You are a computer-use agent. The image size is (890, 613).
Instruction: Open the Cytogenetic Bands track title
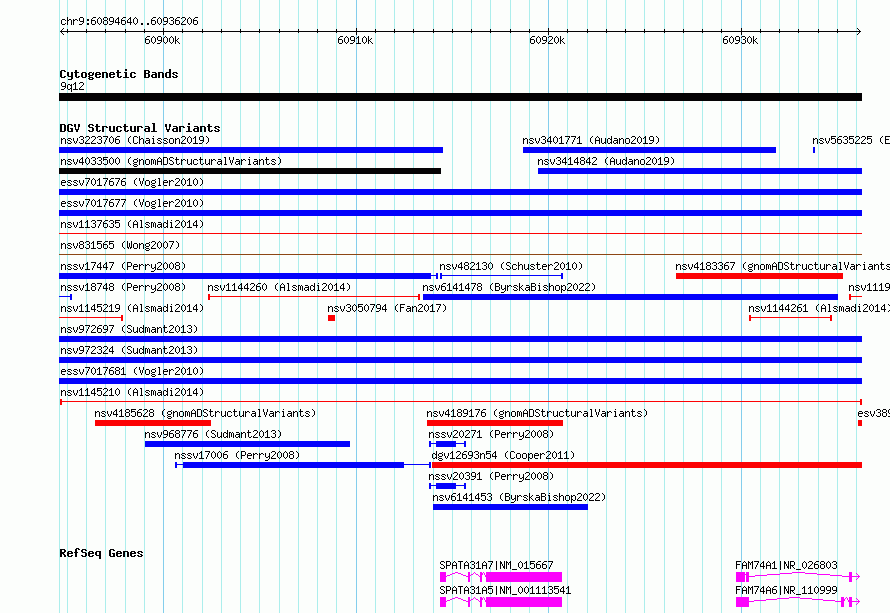click(x=119, y=74)
